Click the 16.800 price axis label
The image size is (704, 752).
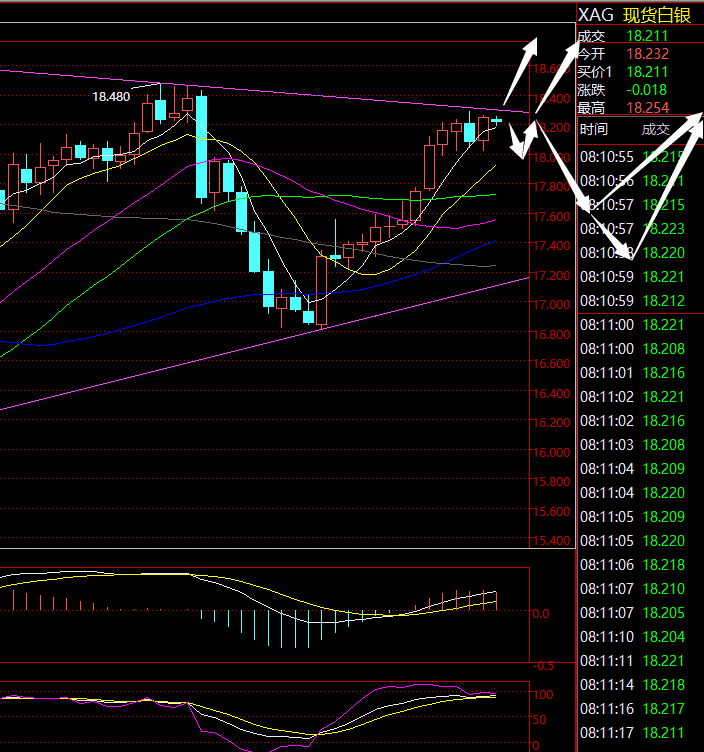pos(552,334)
